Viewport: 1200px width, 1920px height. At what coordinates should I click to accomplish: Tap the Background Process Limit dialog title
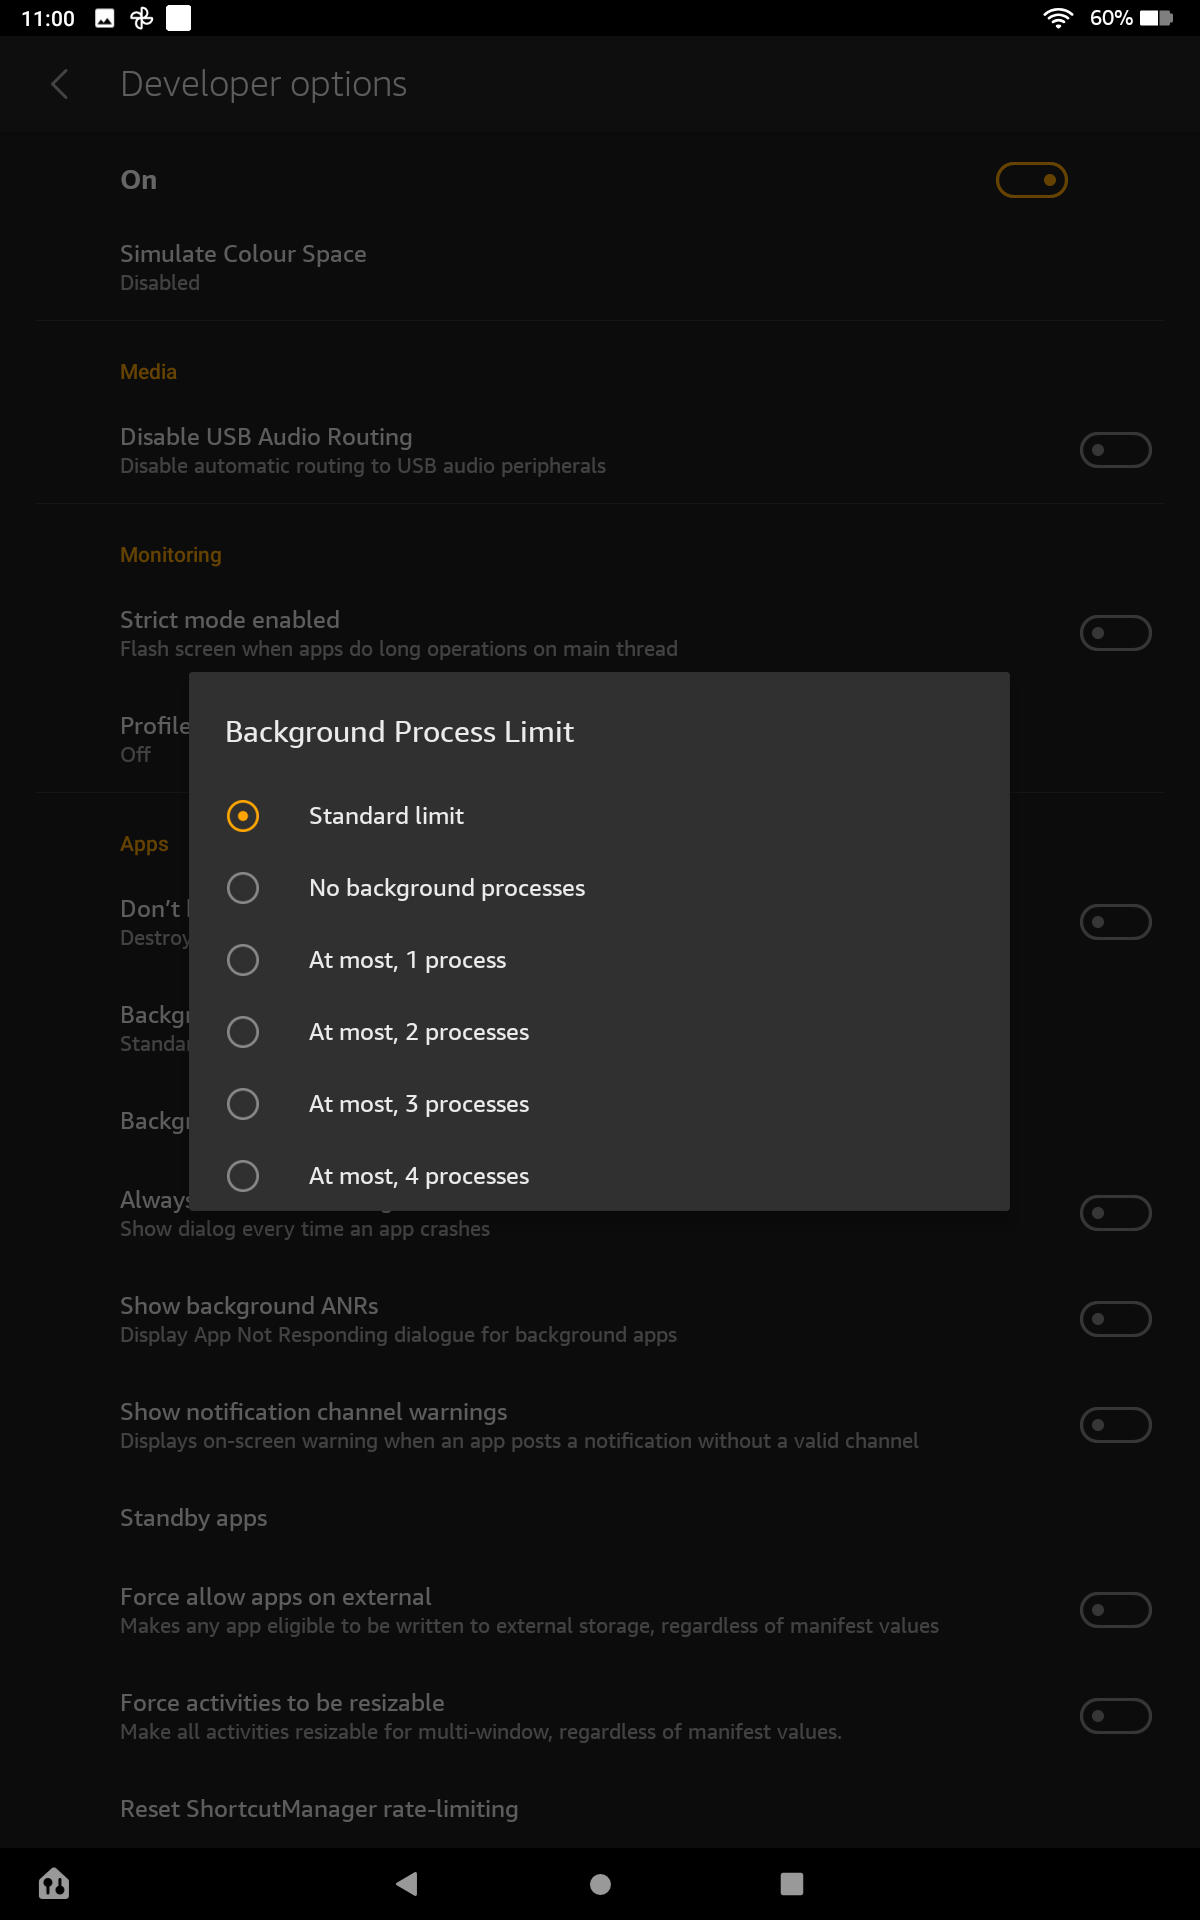[398, 731]
